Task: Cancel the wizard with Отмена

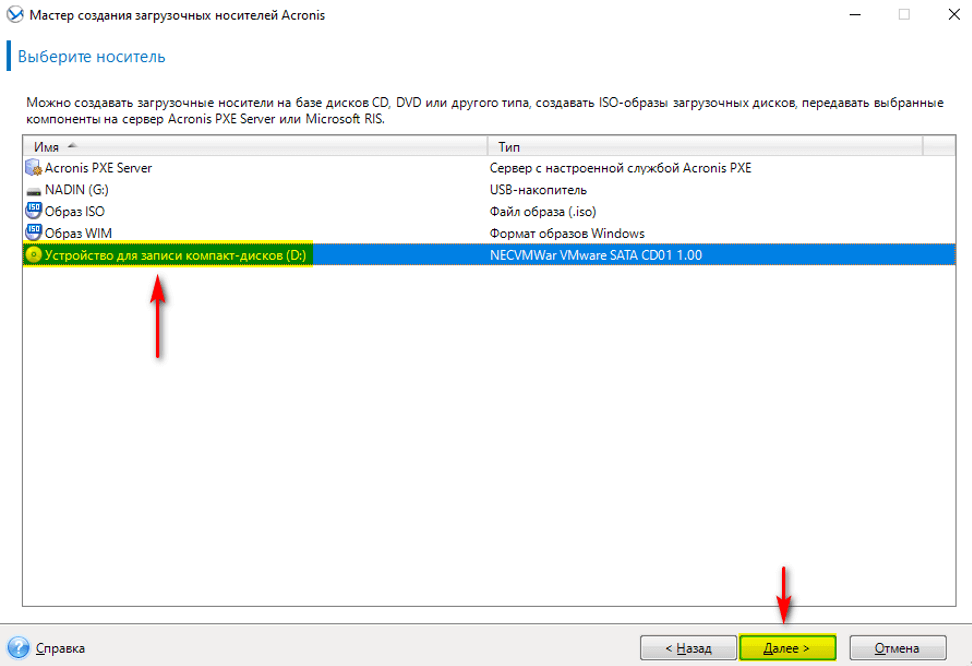Action: (897, 648)
